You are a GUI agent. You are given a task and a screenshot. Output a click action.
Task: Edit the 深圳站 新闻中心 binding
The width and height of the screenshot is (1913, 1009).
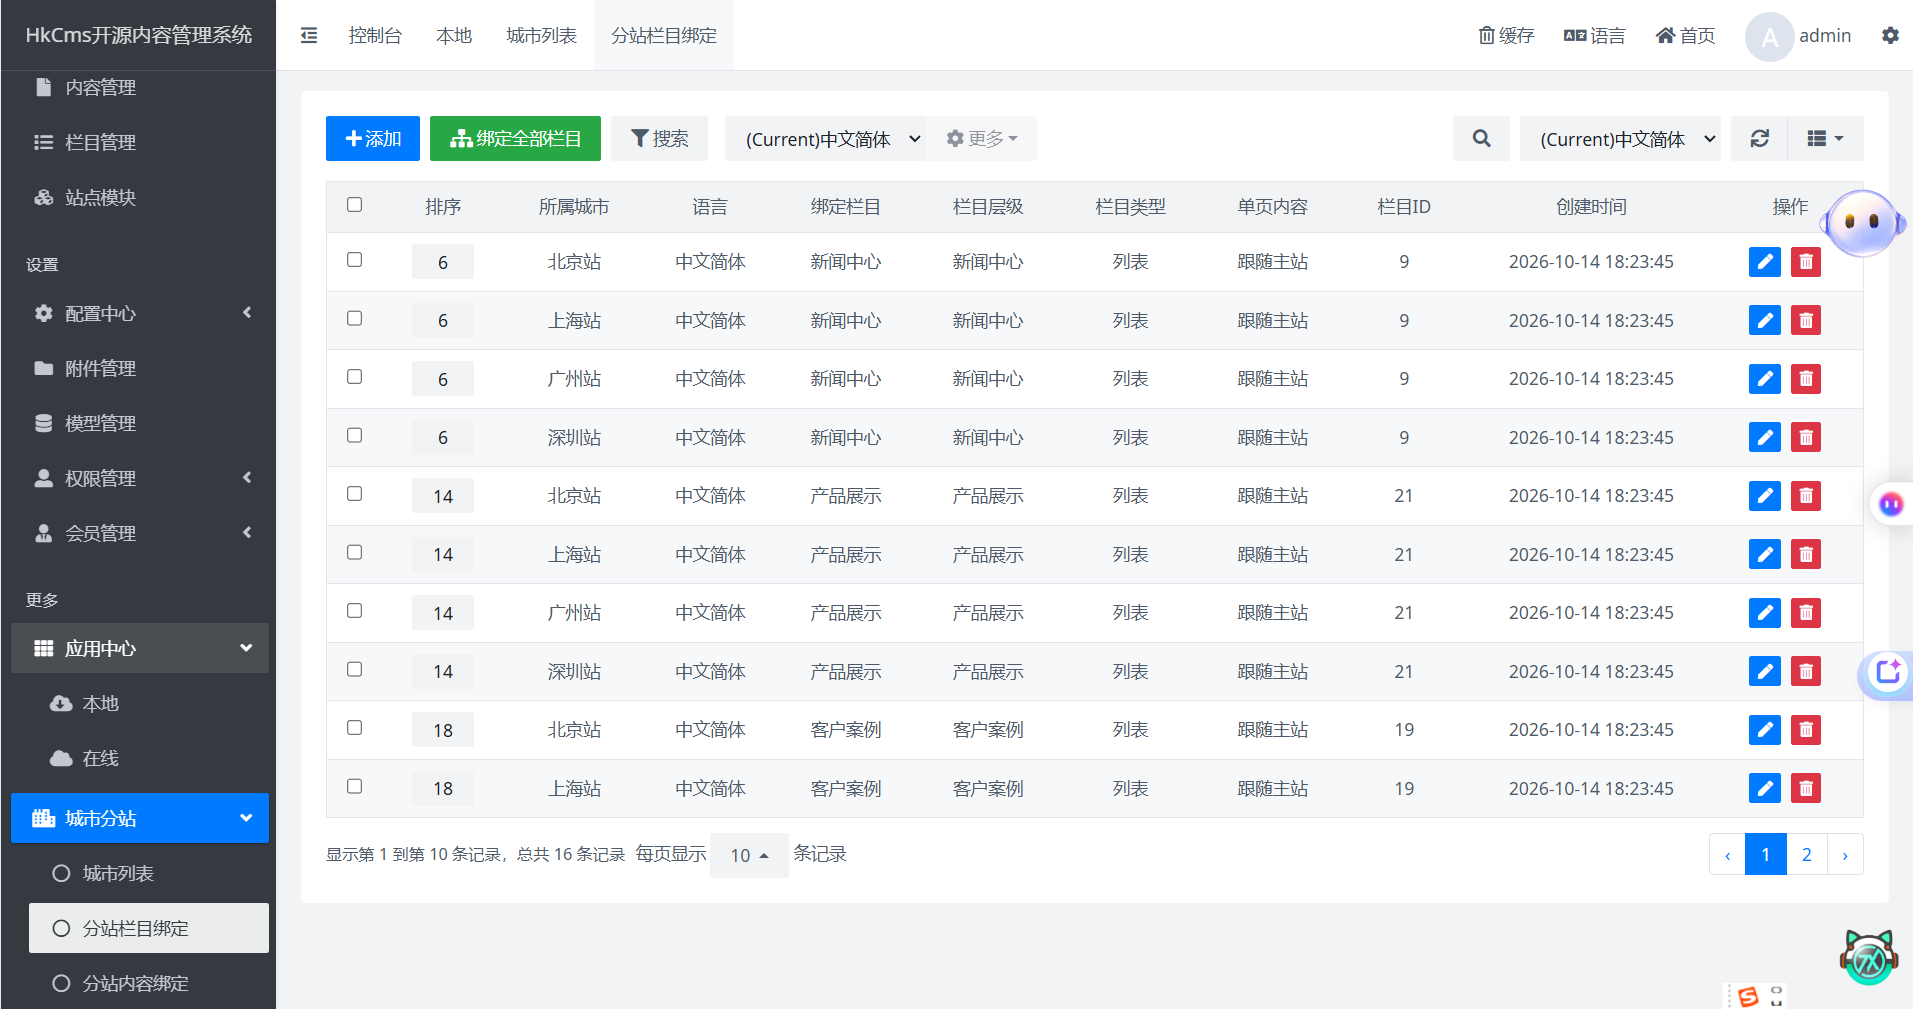click(1765, 438)
